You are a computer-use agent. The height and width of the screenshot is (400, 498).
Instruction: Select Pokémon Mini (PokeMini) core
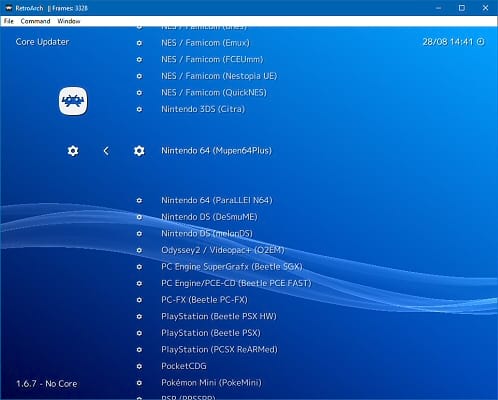click(x=211, y=383)
